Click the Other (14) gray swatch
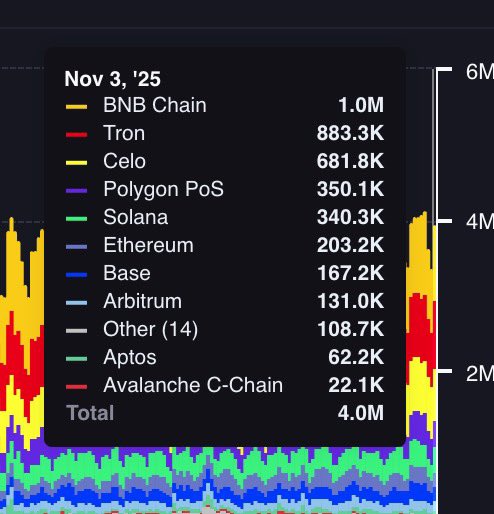The width and height of the screenshot is (494, 514). click(x=77, y=331)
